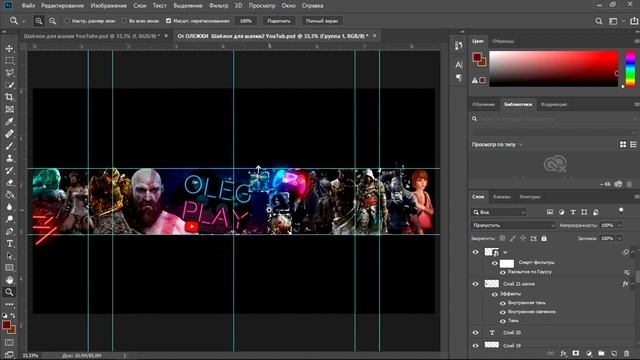
Task: Select the Brush tool
Action: point(9,146)
